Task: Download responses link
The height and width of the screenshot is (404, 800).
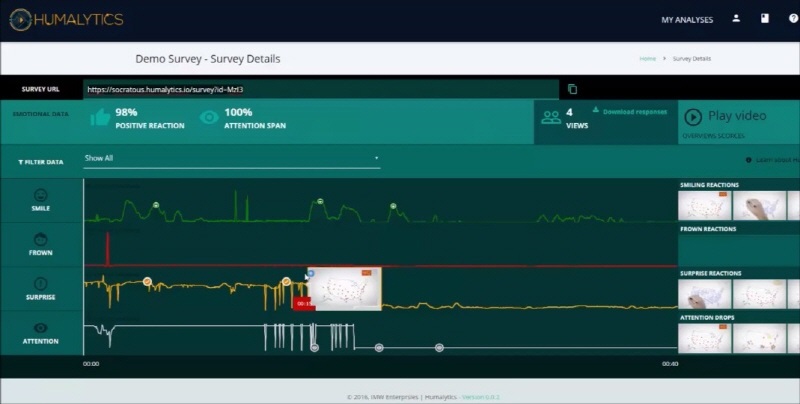Action: [x=630, y=112]
